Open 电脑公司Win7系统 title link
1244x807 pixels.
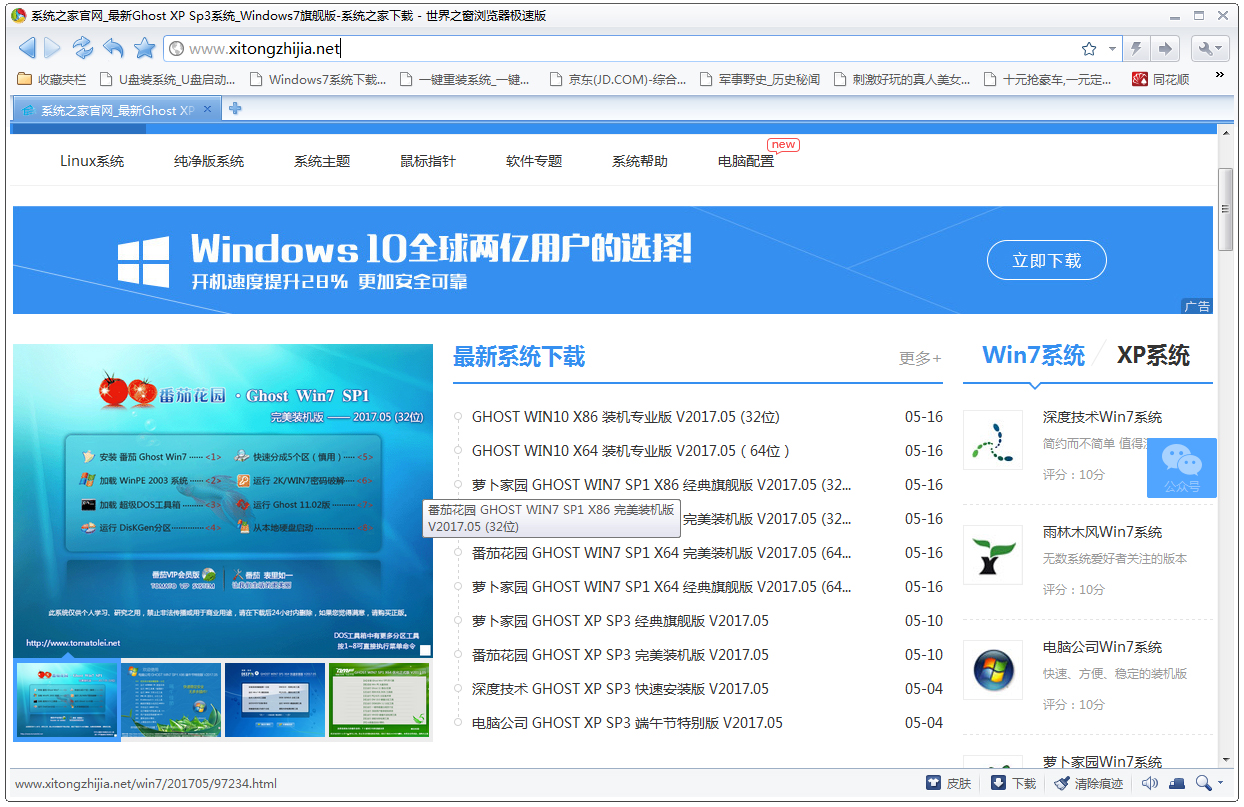[x=1102, y=647]
